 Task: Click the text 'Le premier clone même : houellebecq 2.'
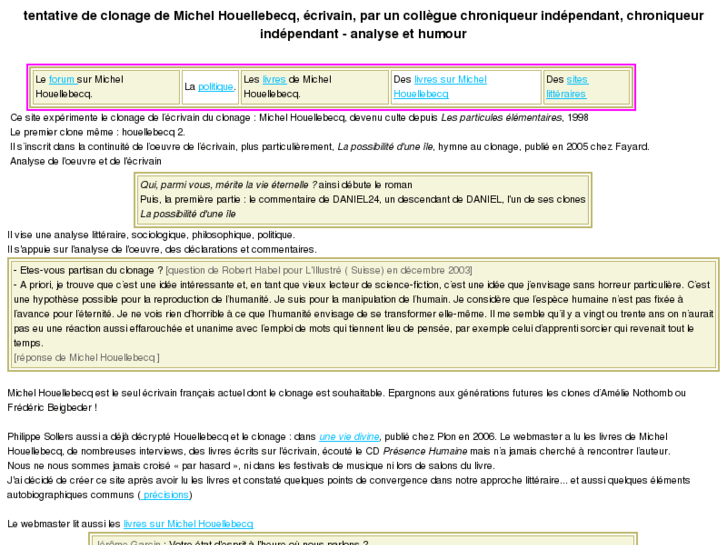[98, 132]
